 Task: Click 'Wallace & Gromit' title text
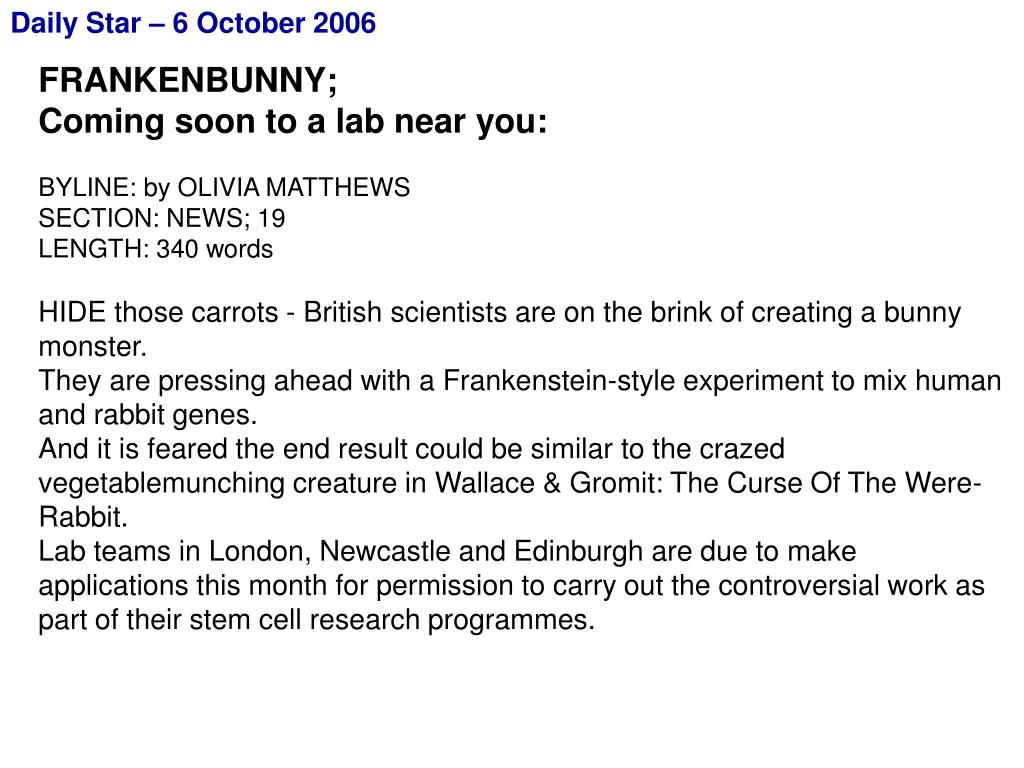click(x=548, y=483)
